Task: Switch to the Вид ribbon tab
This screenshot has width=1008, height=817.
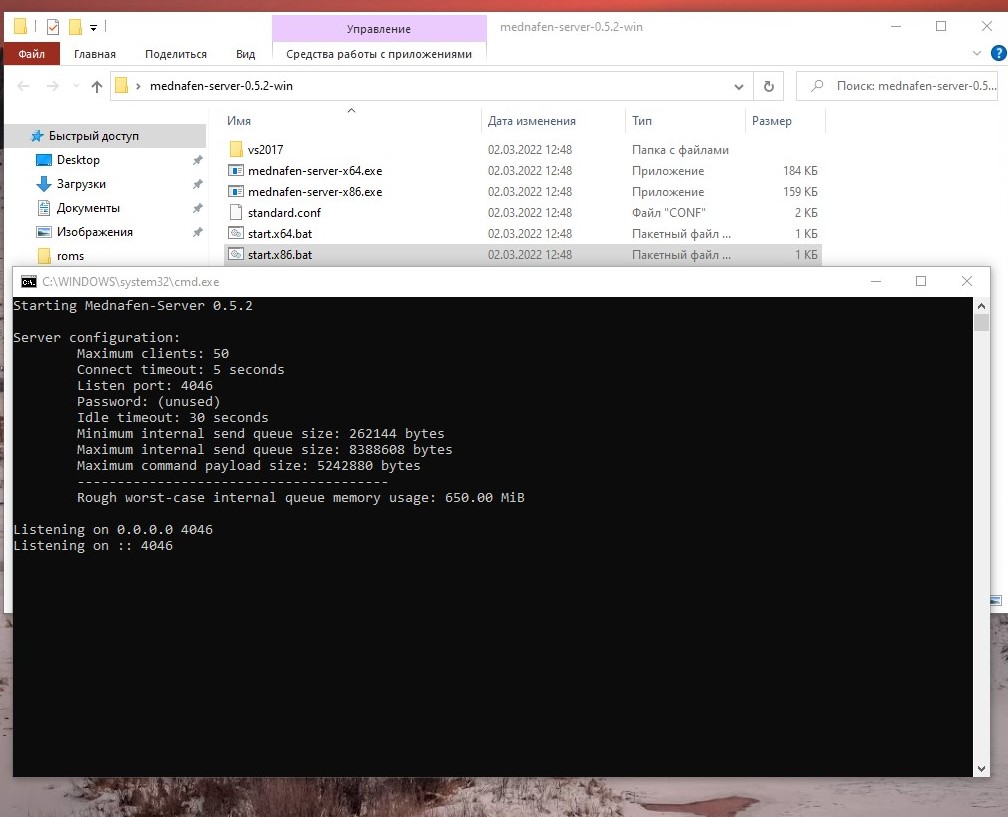Action: (245, 54)
